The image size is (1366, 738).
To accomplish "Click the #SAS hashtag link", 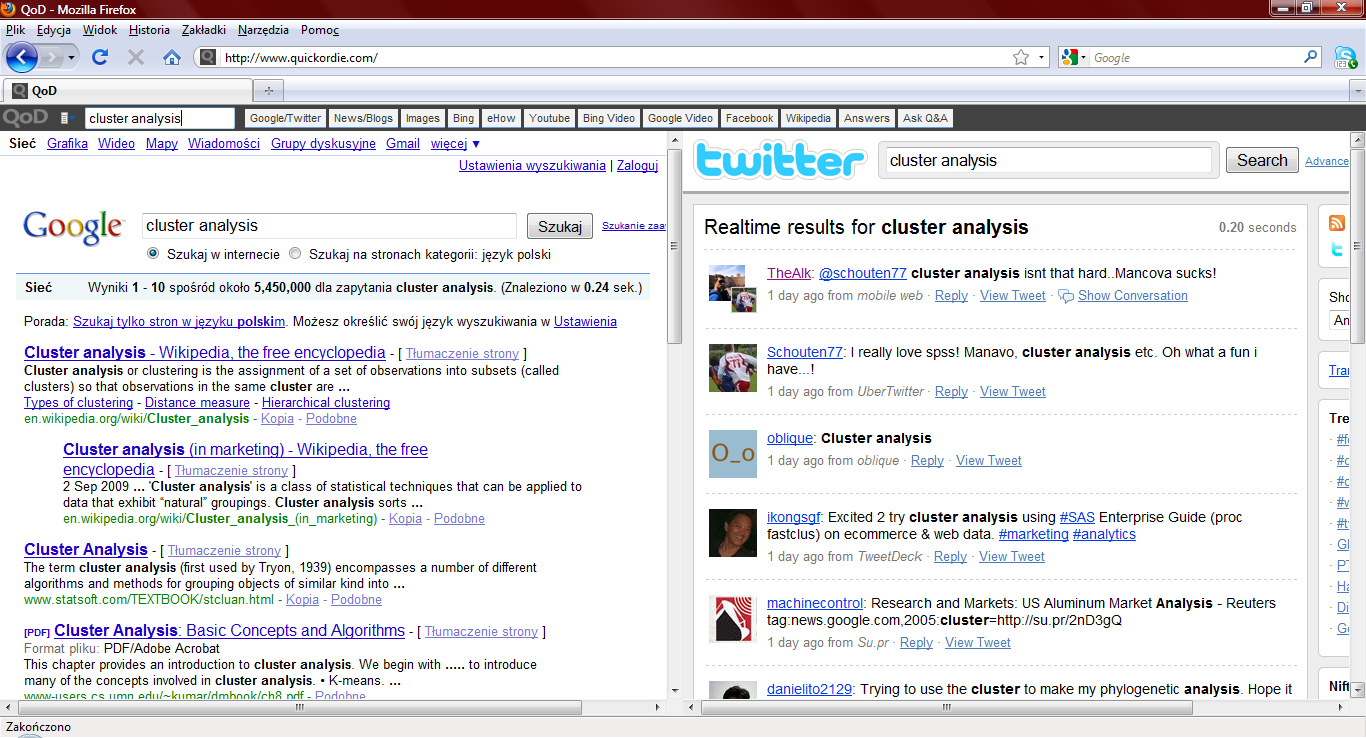I will coord(1077,517).
